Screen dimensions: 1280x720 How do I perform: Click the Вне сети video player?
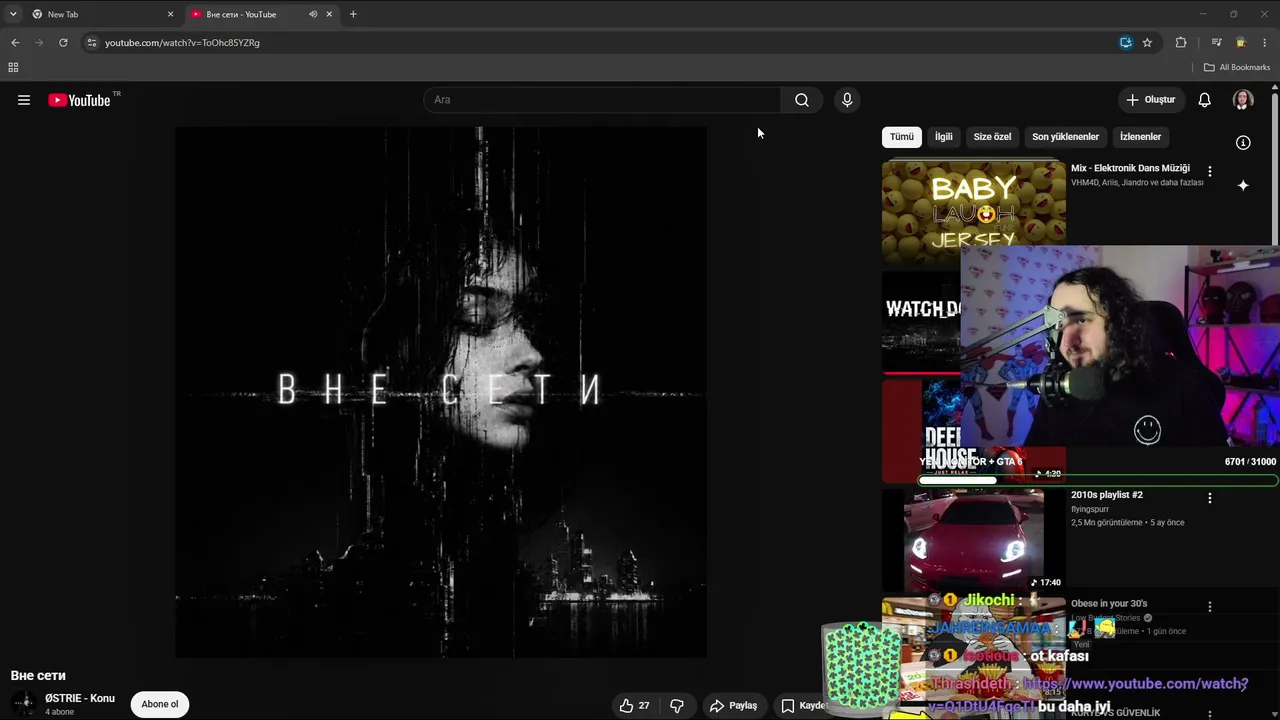(x=441, y=392)
